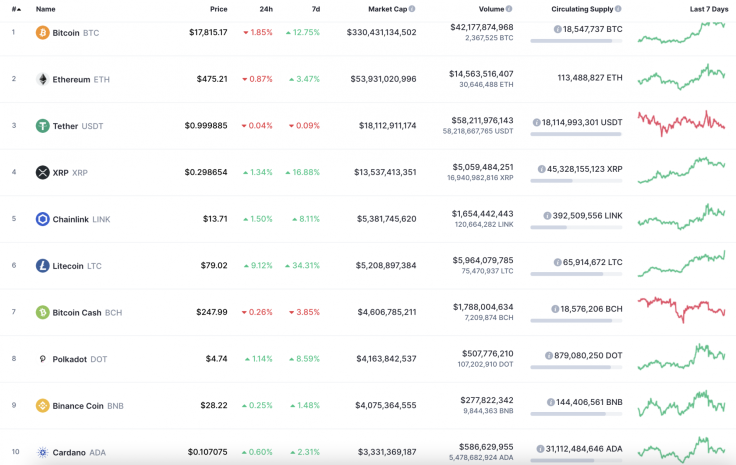Viewport: 736px width, 465px height.
Task: Click info icon beside Bitcoin Cash supply
Action: pos(555,309)
